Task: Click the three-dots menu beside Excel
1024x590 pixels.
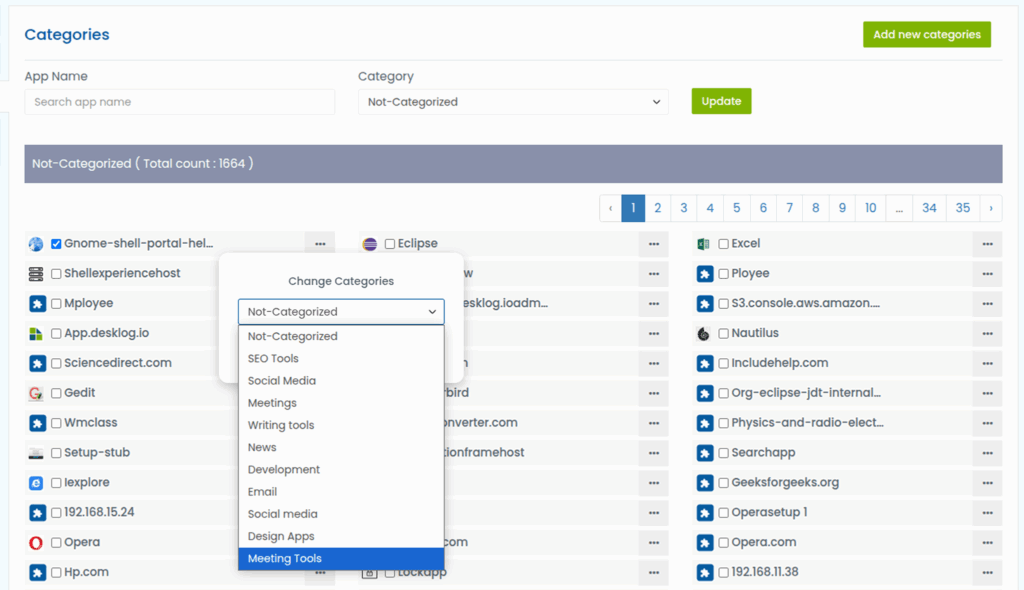Action: point(986,244)
